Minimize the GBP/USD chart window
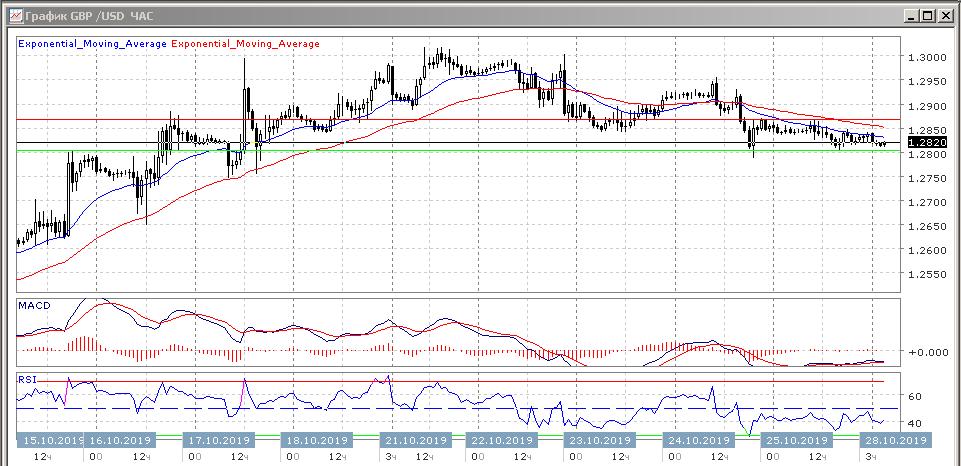This screenshot has width=961, height=466. point(912,16)
